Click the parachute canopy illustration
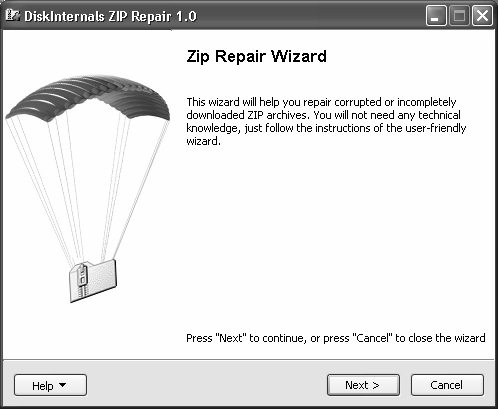498x409 pixels. point(88,98)
